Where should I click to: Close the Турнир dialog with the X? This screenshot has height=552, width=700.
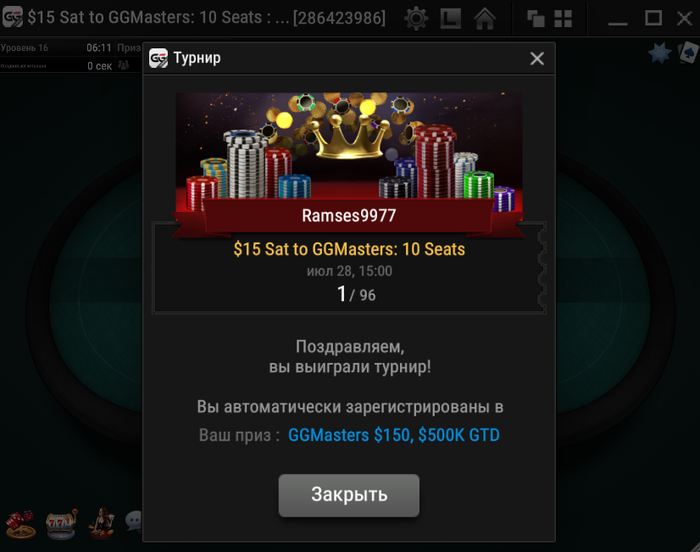coord(537,59)
